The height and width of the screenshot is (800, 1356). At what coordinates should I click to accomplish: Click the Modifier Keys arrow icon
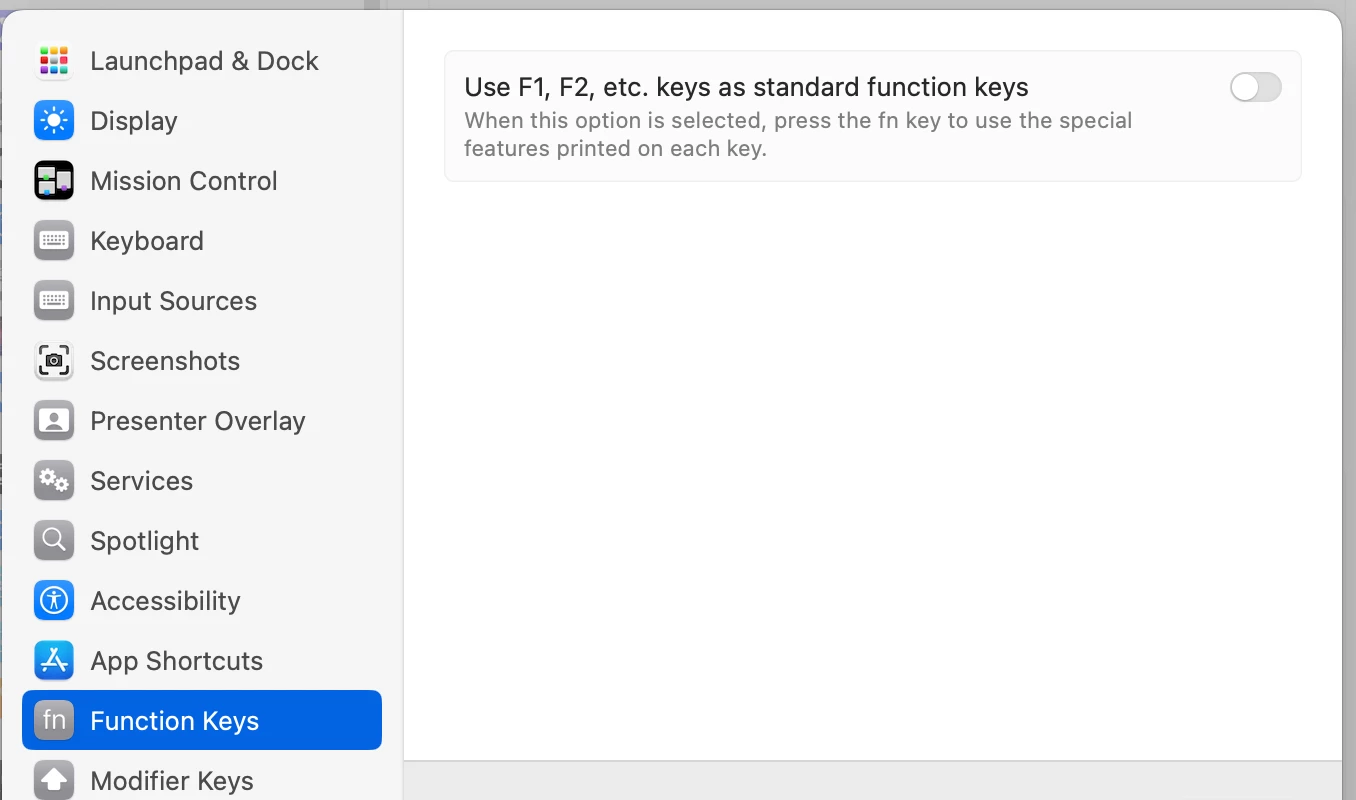(x=54, y=780)
